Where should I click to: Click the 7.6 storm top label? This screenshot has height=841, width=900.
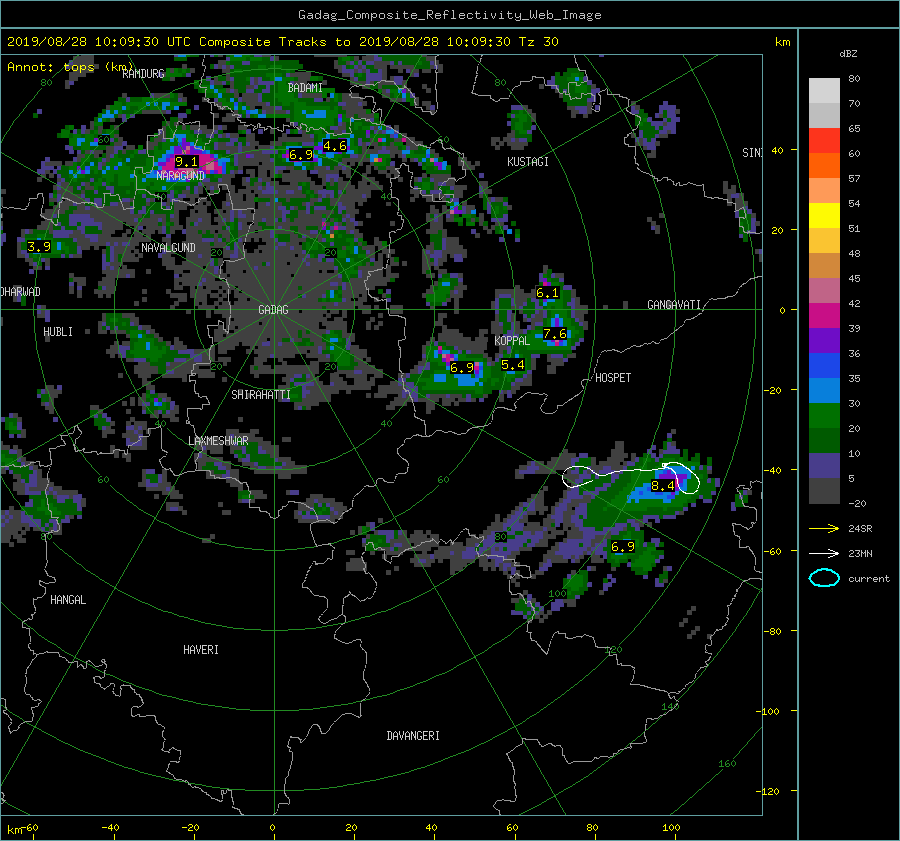[555, 334]
